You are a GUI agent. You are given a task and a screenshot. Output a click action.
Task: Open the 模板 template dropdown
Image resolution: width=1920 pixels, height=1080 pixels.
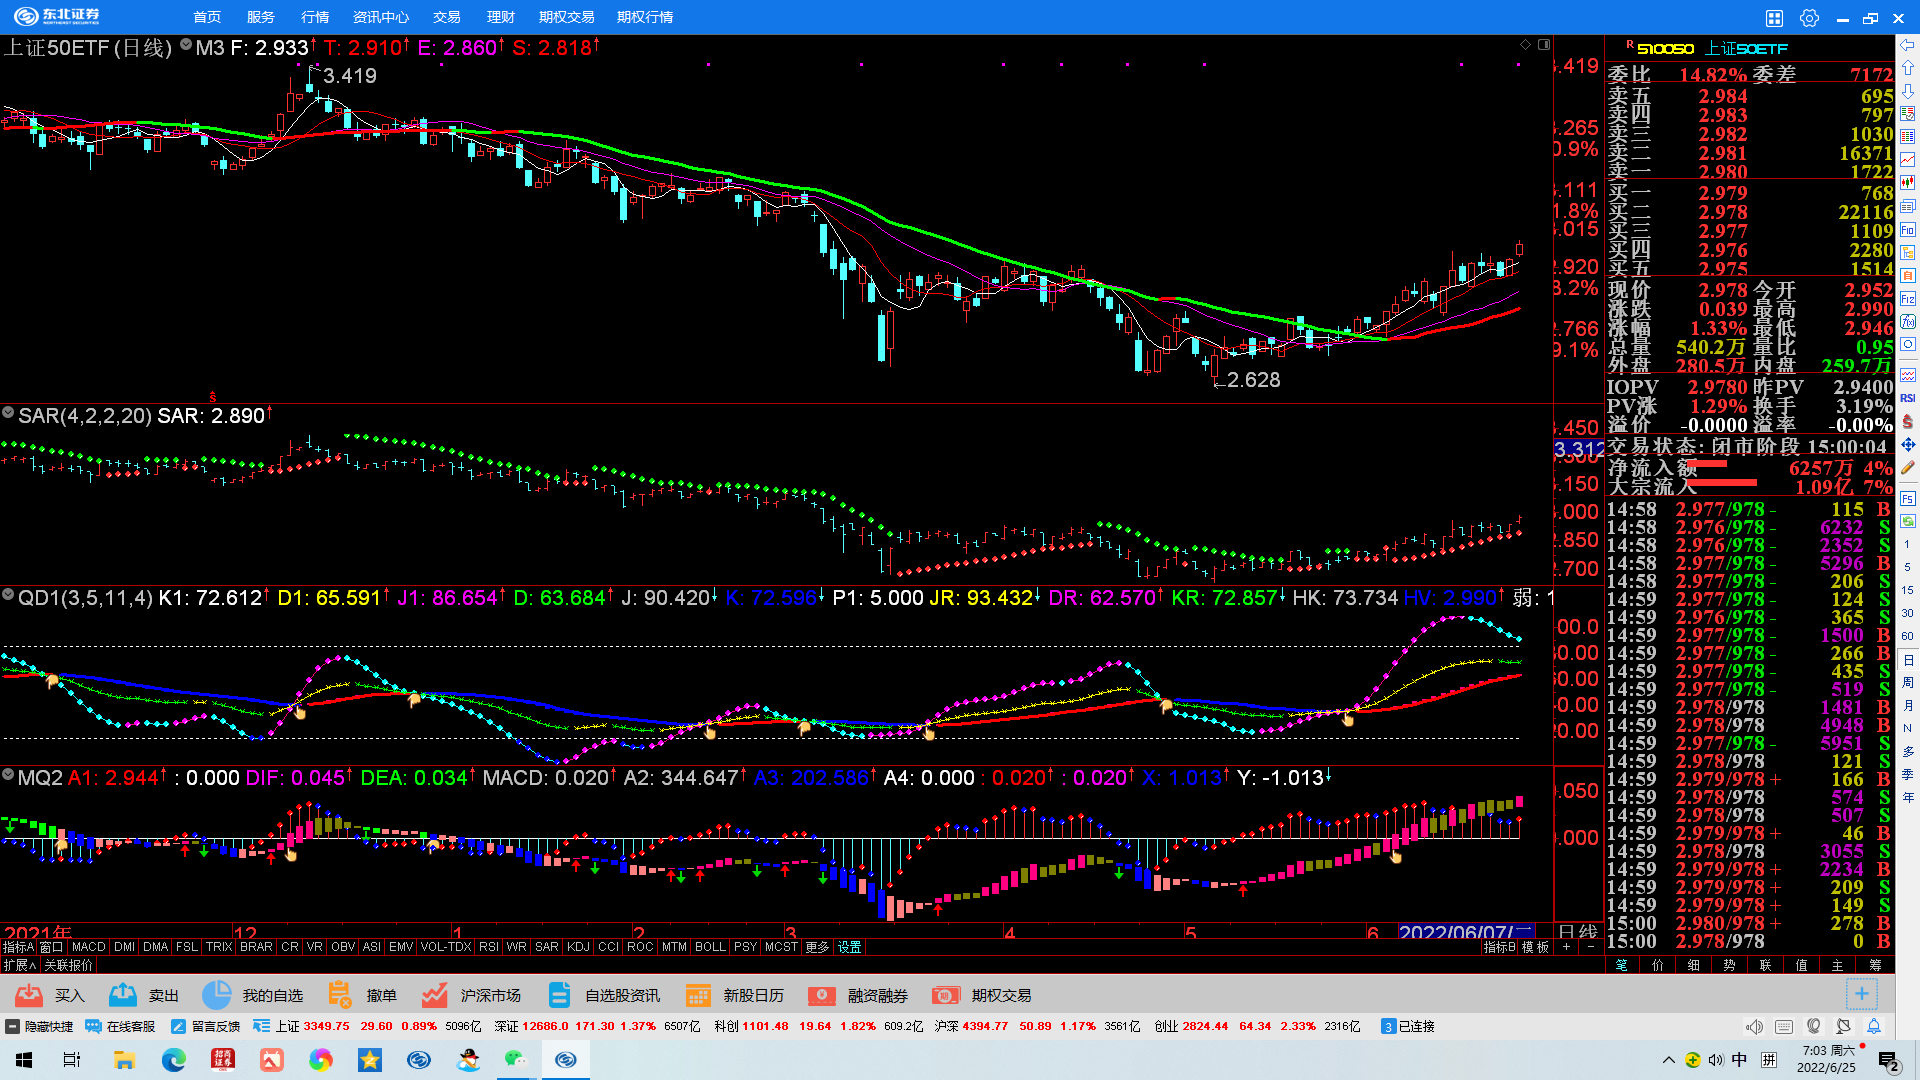pyautogui.click(x=1536, y=947)
